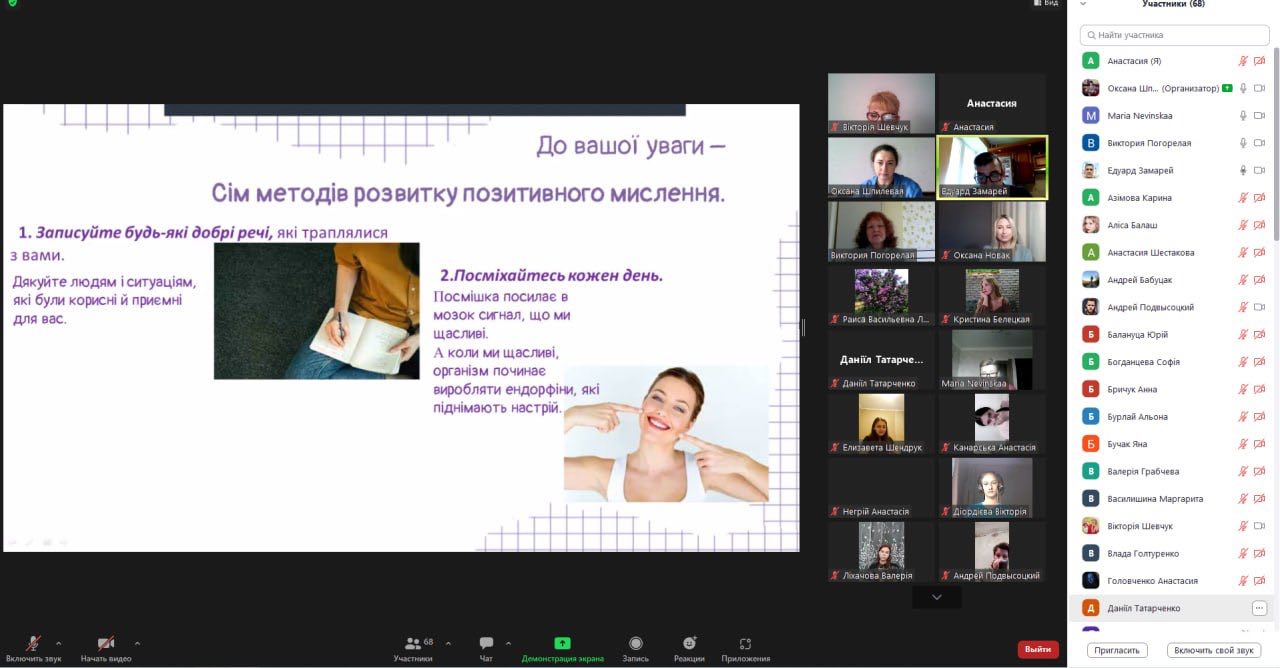This screenshot has height=668, width=1280.
Task: Click the green screen-share badge next to Организатор
Action: (x=1227, y=88)
